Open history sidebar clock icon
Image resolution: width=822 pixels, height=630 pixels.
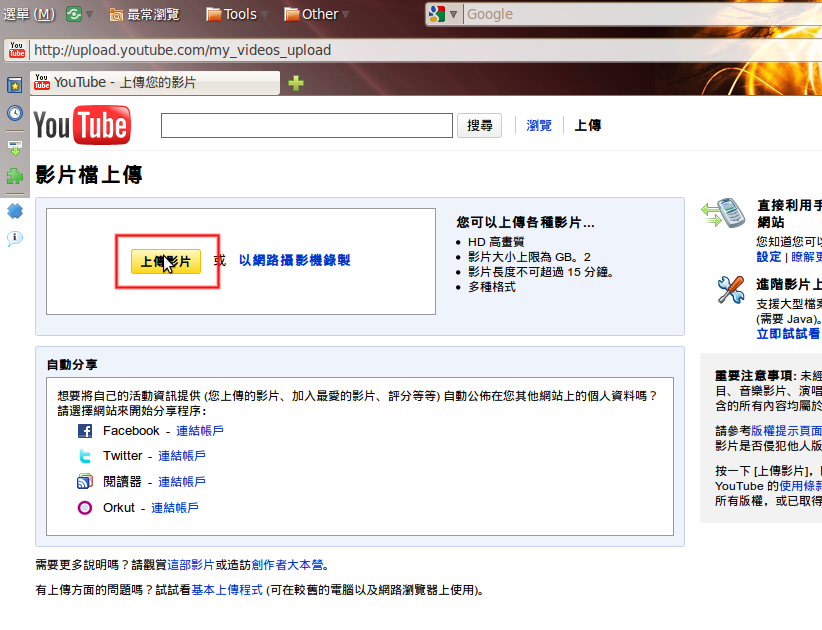(15, 113)
